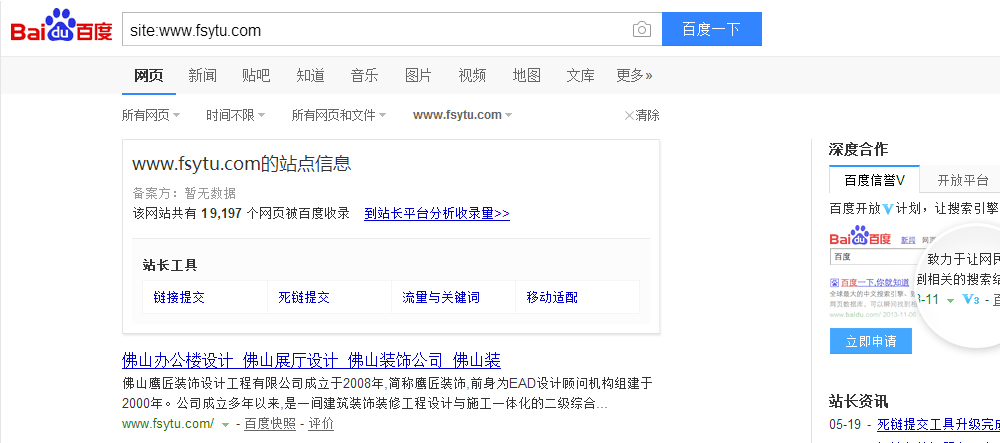Open the 文库 tab

pyautogui.click(x=580, y=76)
